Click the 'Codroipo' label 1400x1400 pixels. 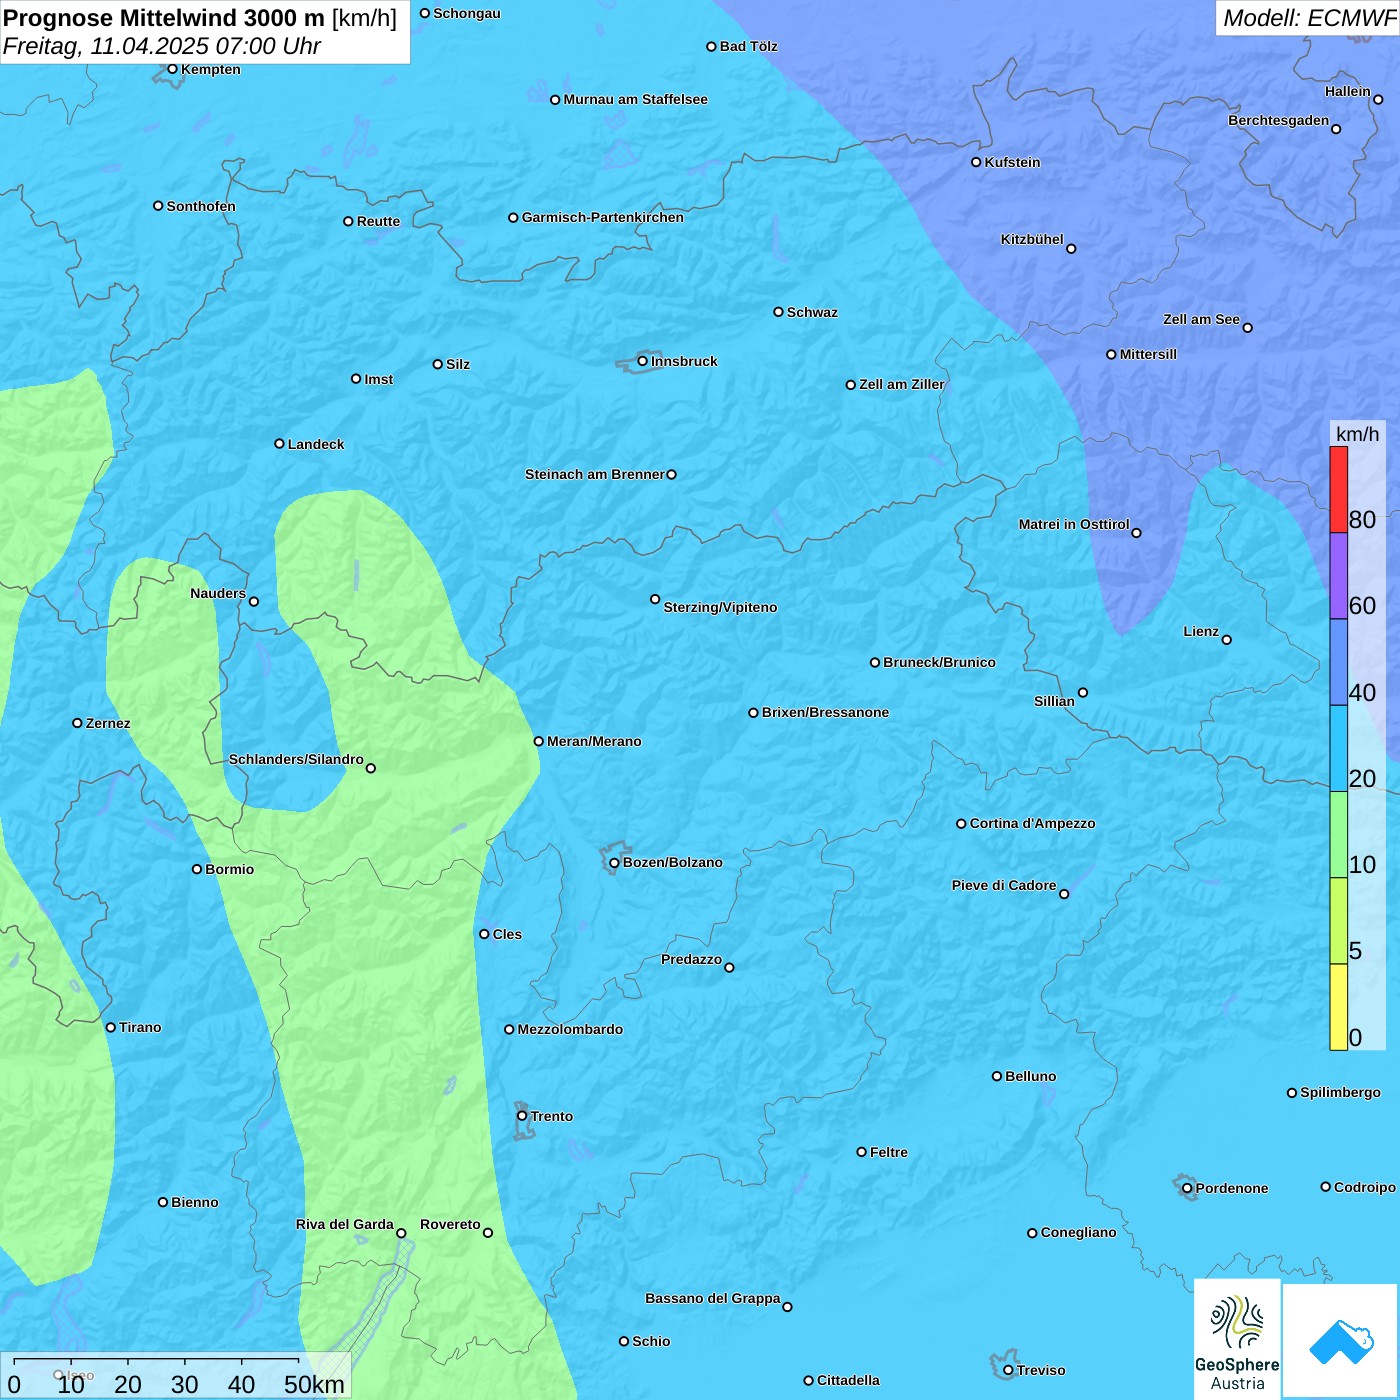[1365, 1187]
